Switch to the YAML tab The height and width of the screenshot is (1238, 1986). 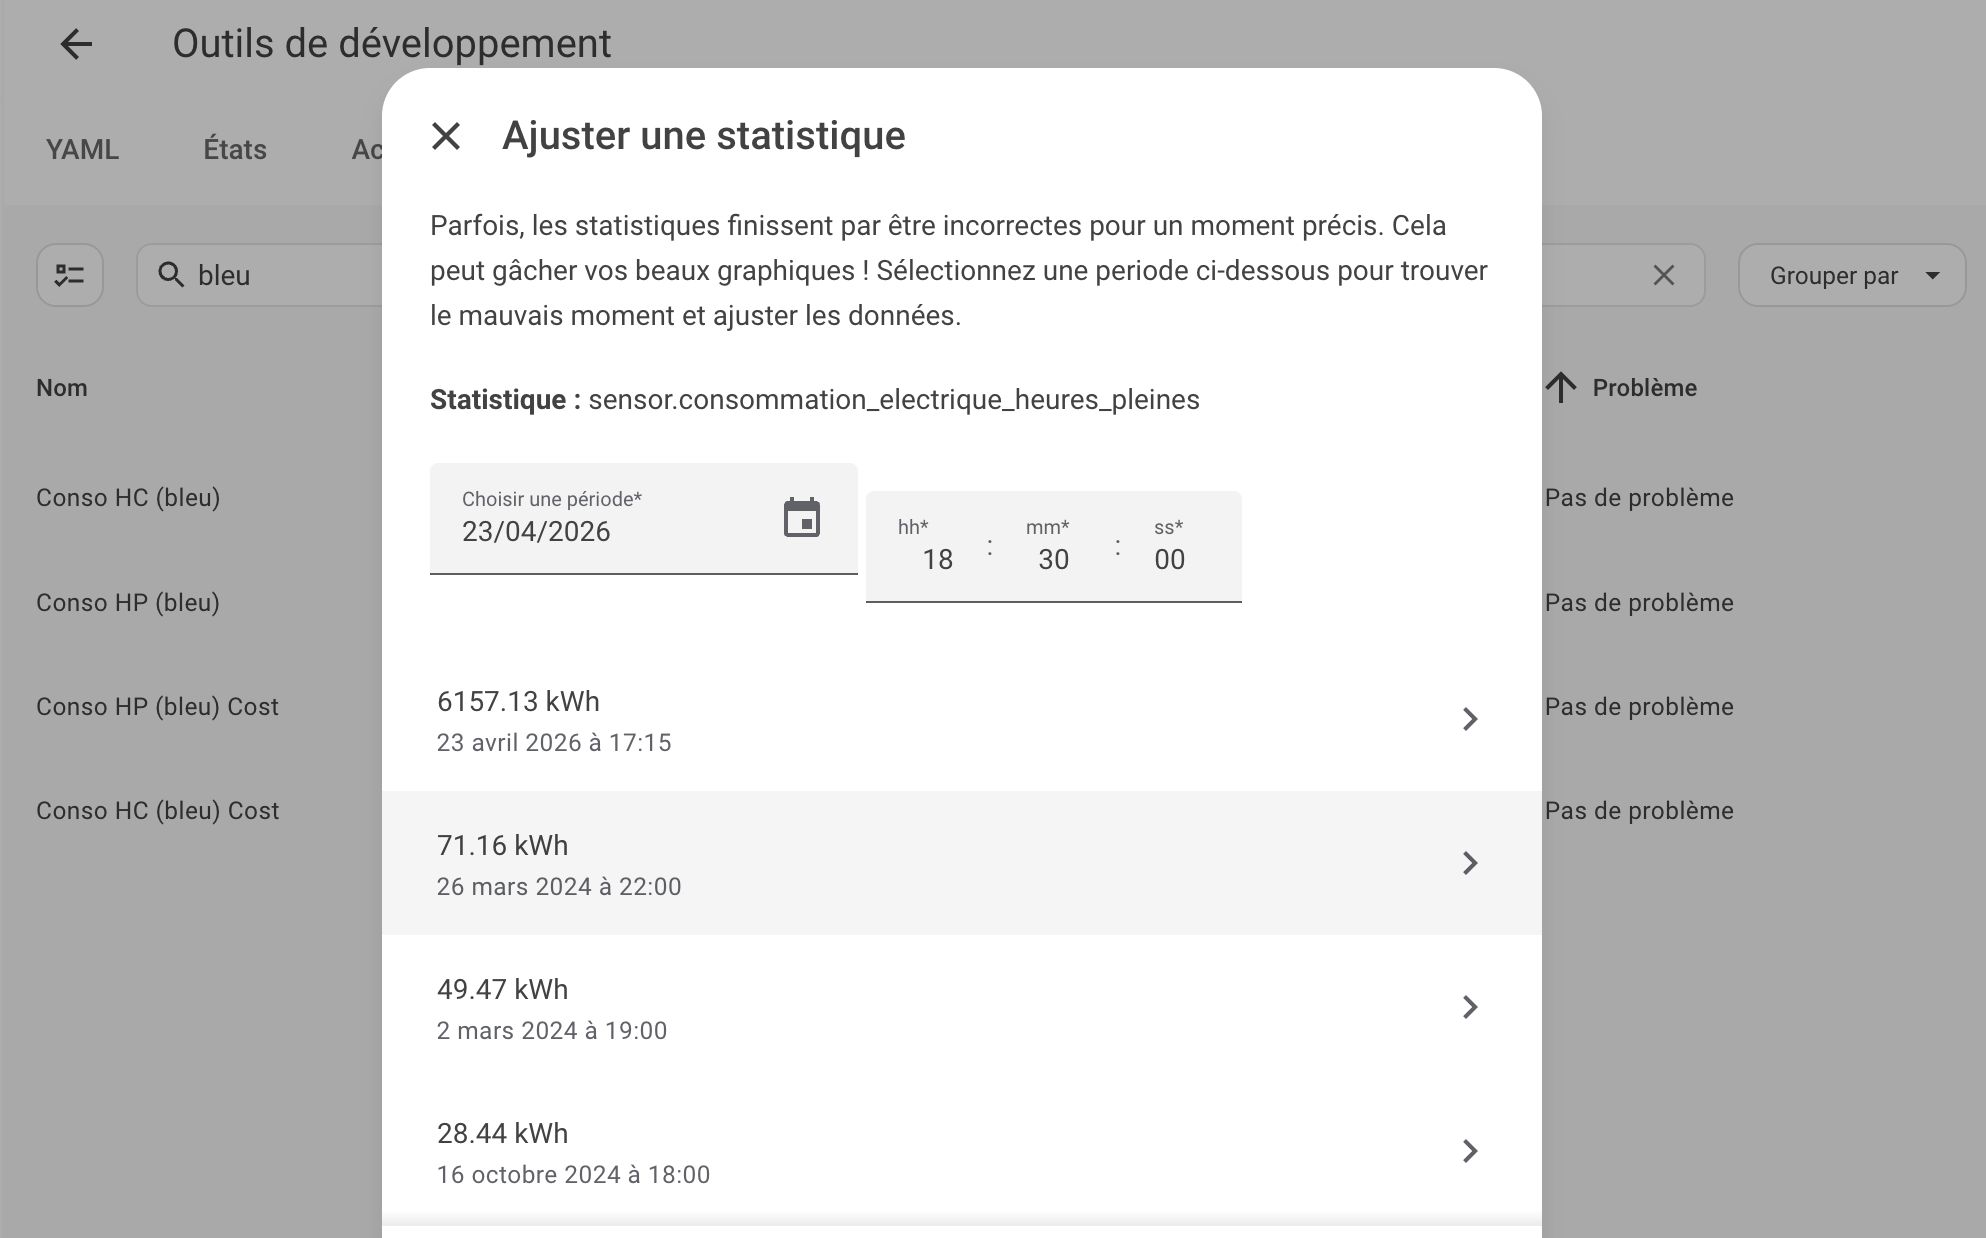pyautogui.click(x=82, y=150)
